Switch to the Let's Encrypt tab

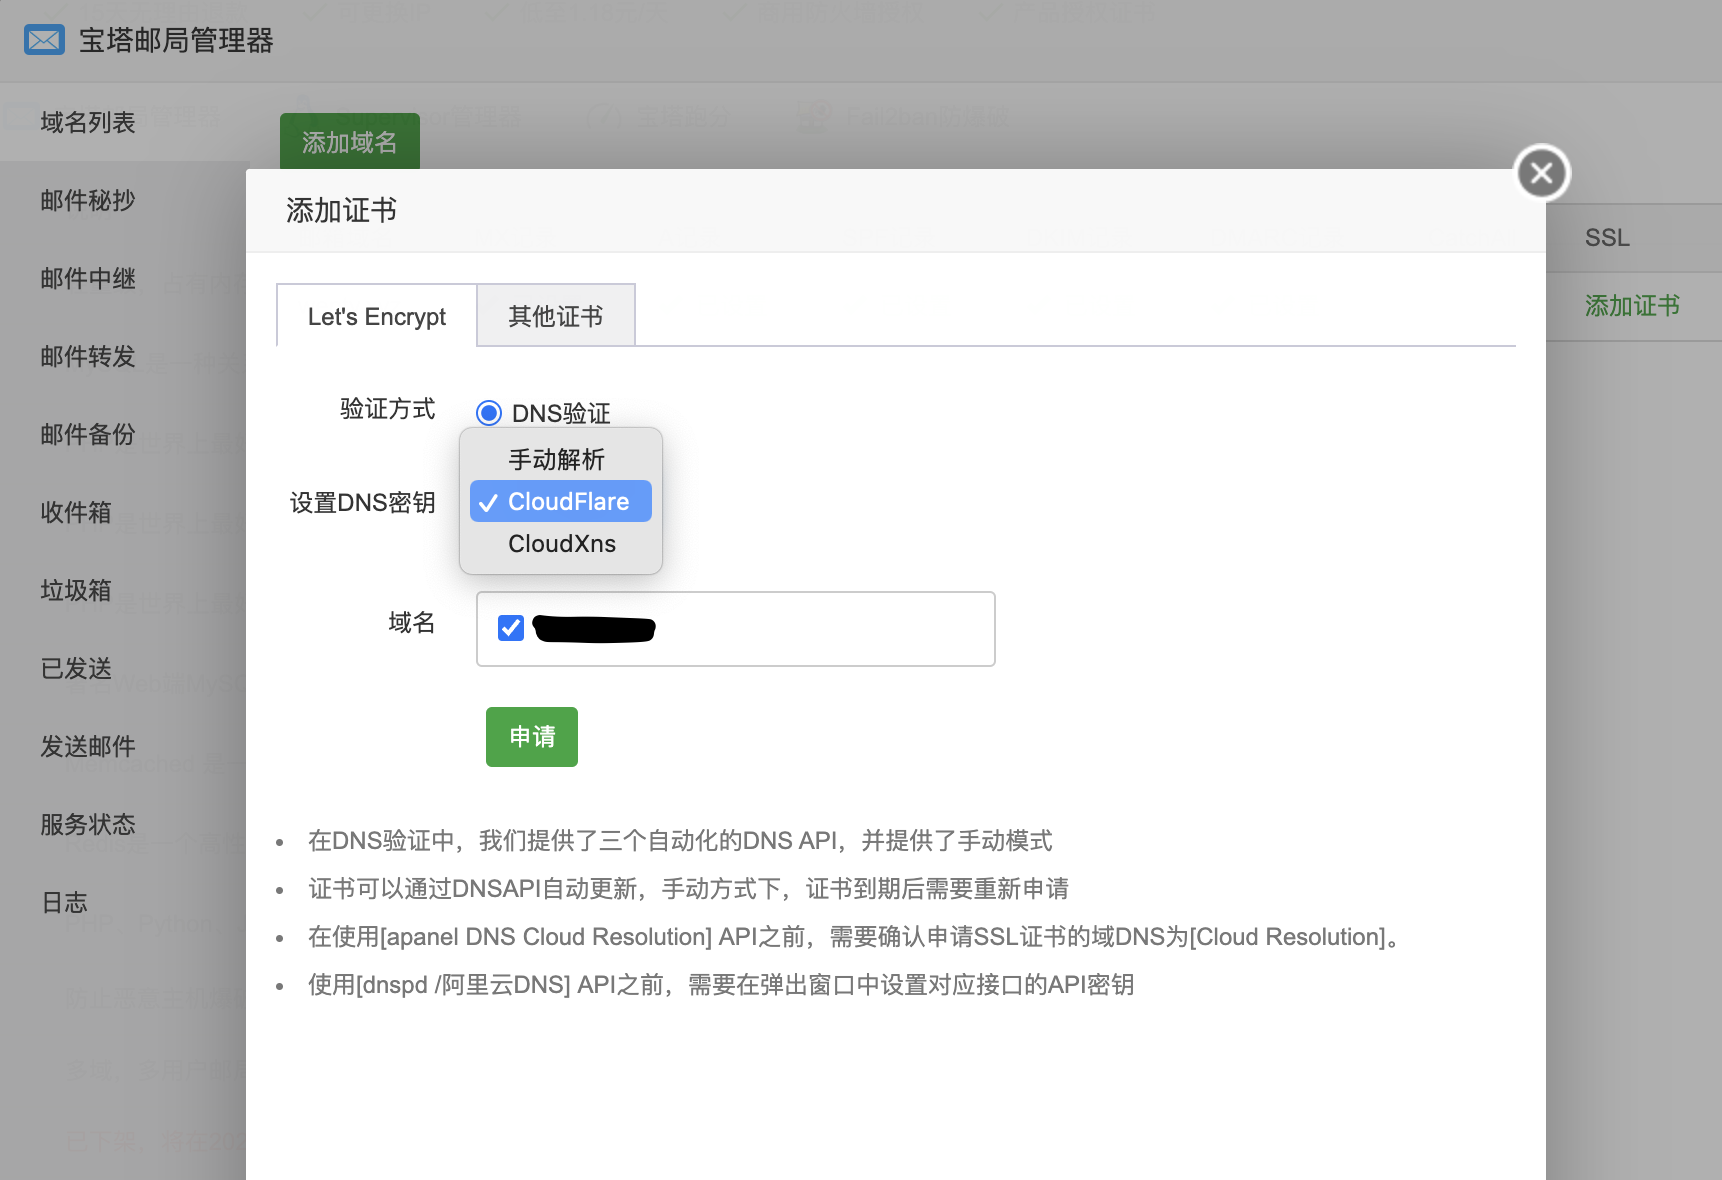coord(376,316)
